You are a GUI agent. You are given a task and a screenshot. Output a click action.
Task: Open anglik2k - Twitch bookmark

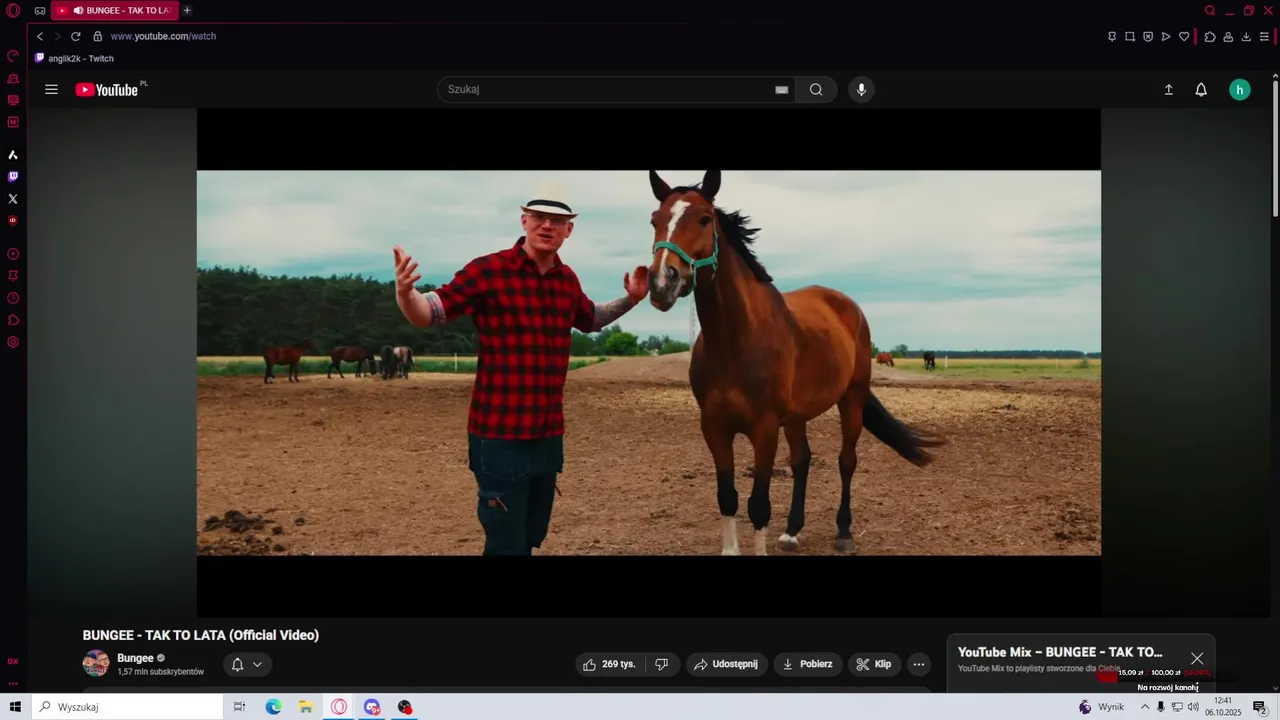(x=74, y=58)
